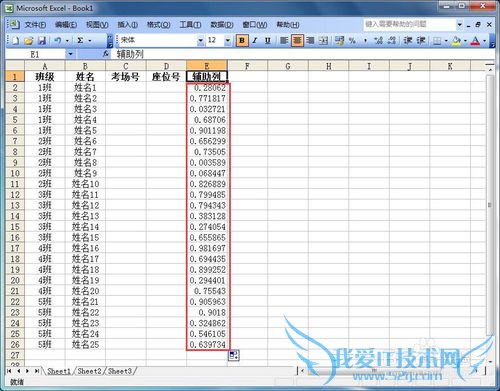Align cell text right
500x391 pixels.
click(310, 41)
